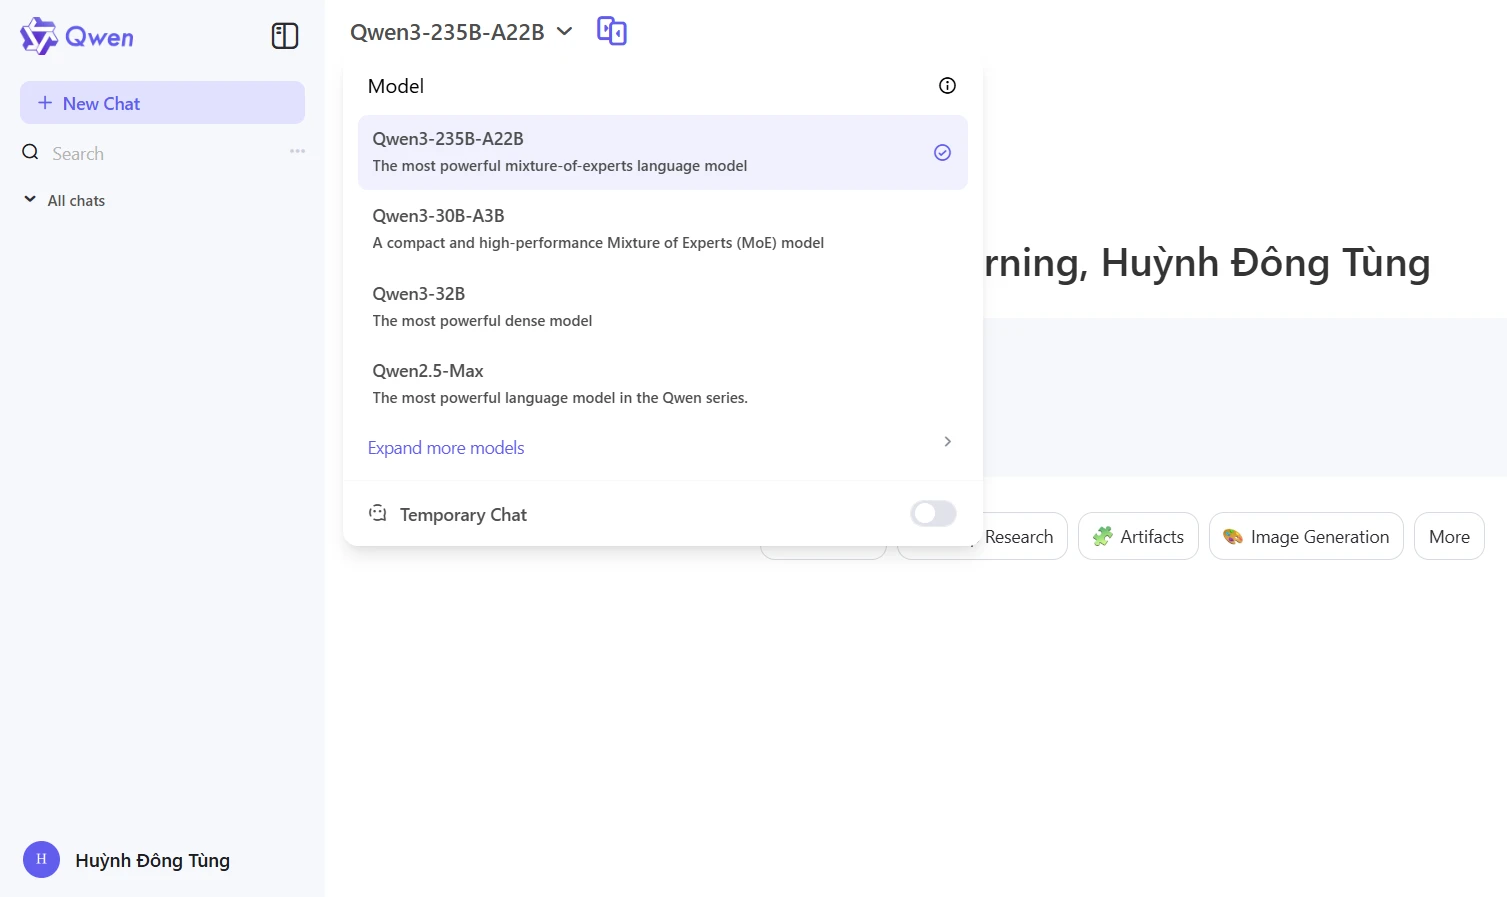Click the Expand more models link

pyautogui.click(x=446, y=448)
